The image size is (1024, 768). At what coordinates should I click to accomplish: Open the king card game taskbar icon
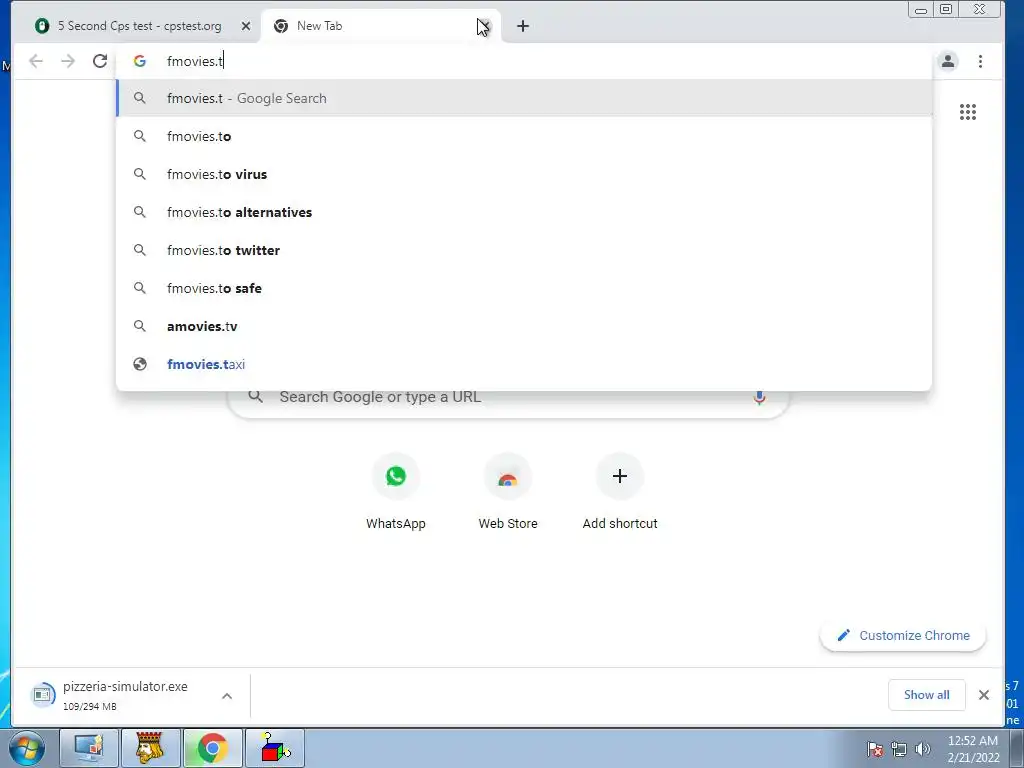150,748
